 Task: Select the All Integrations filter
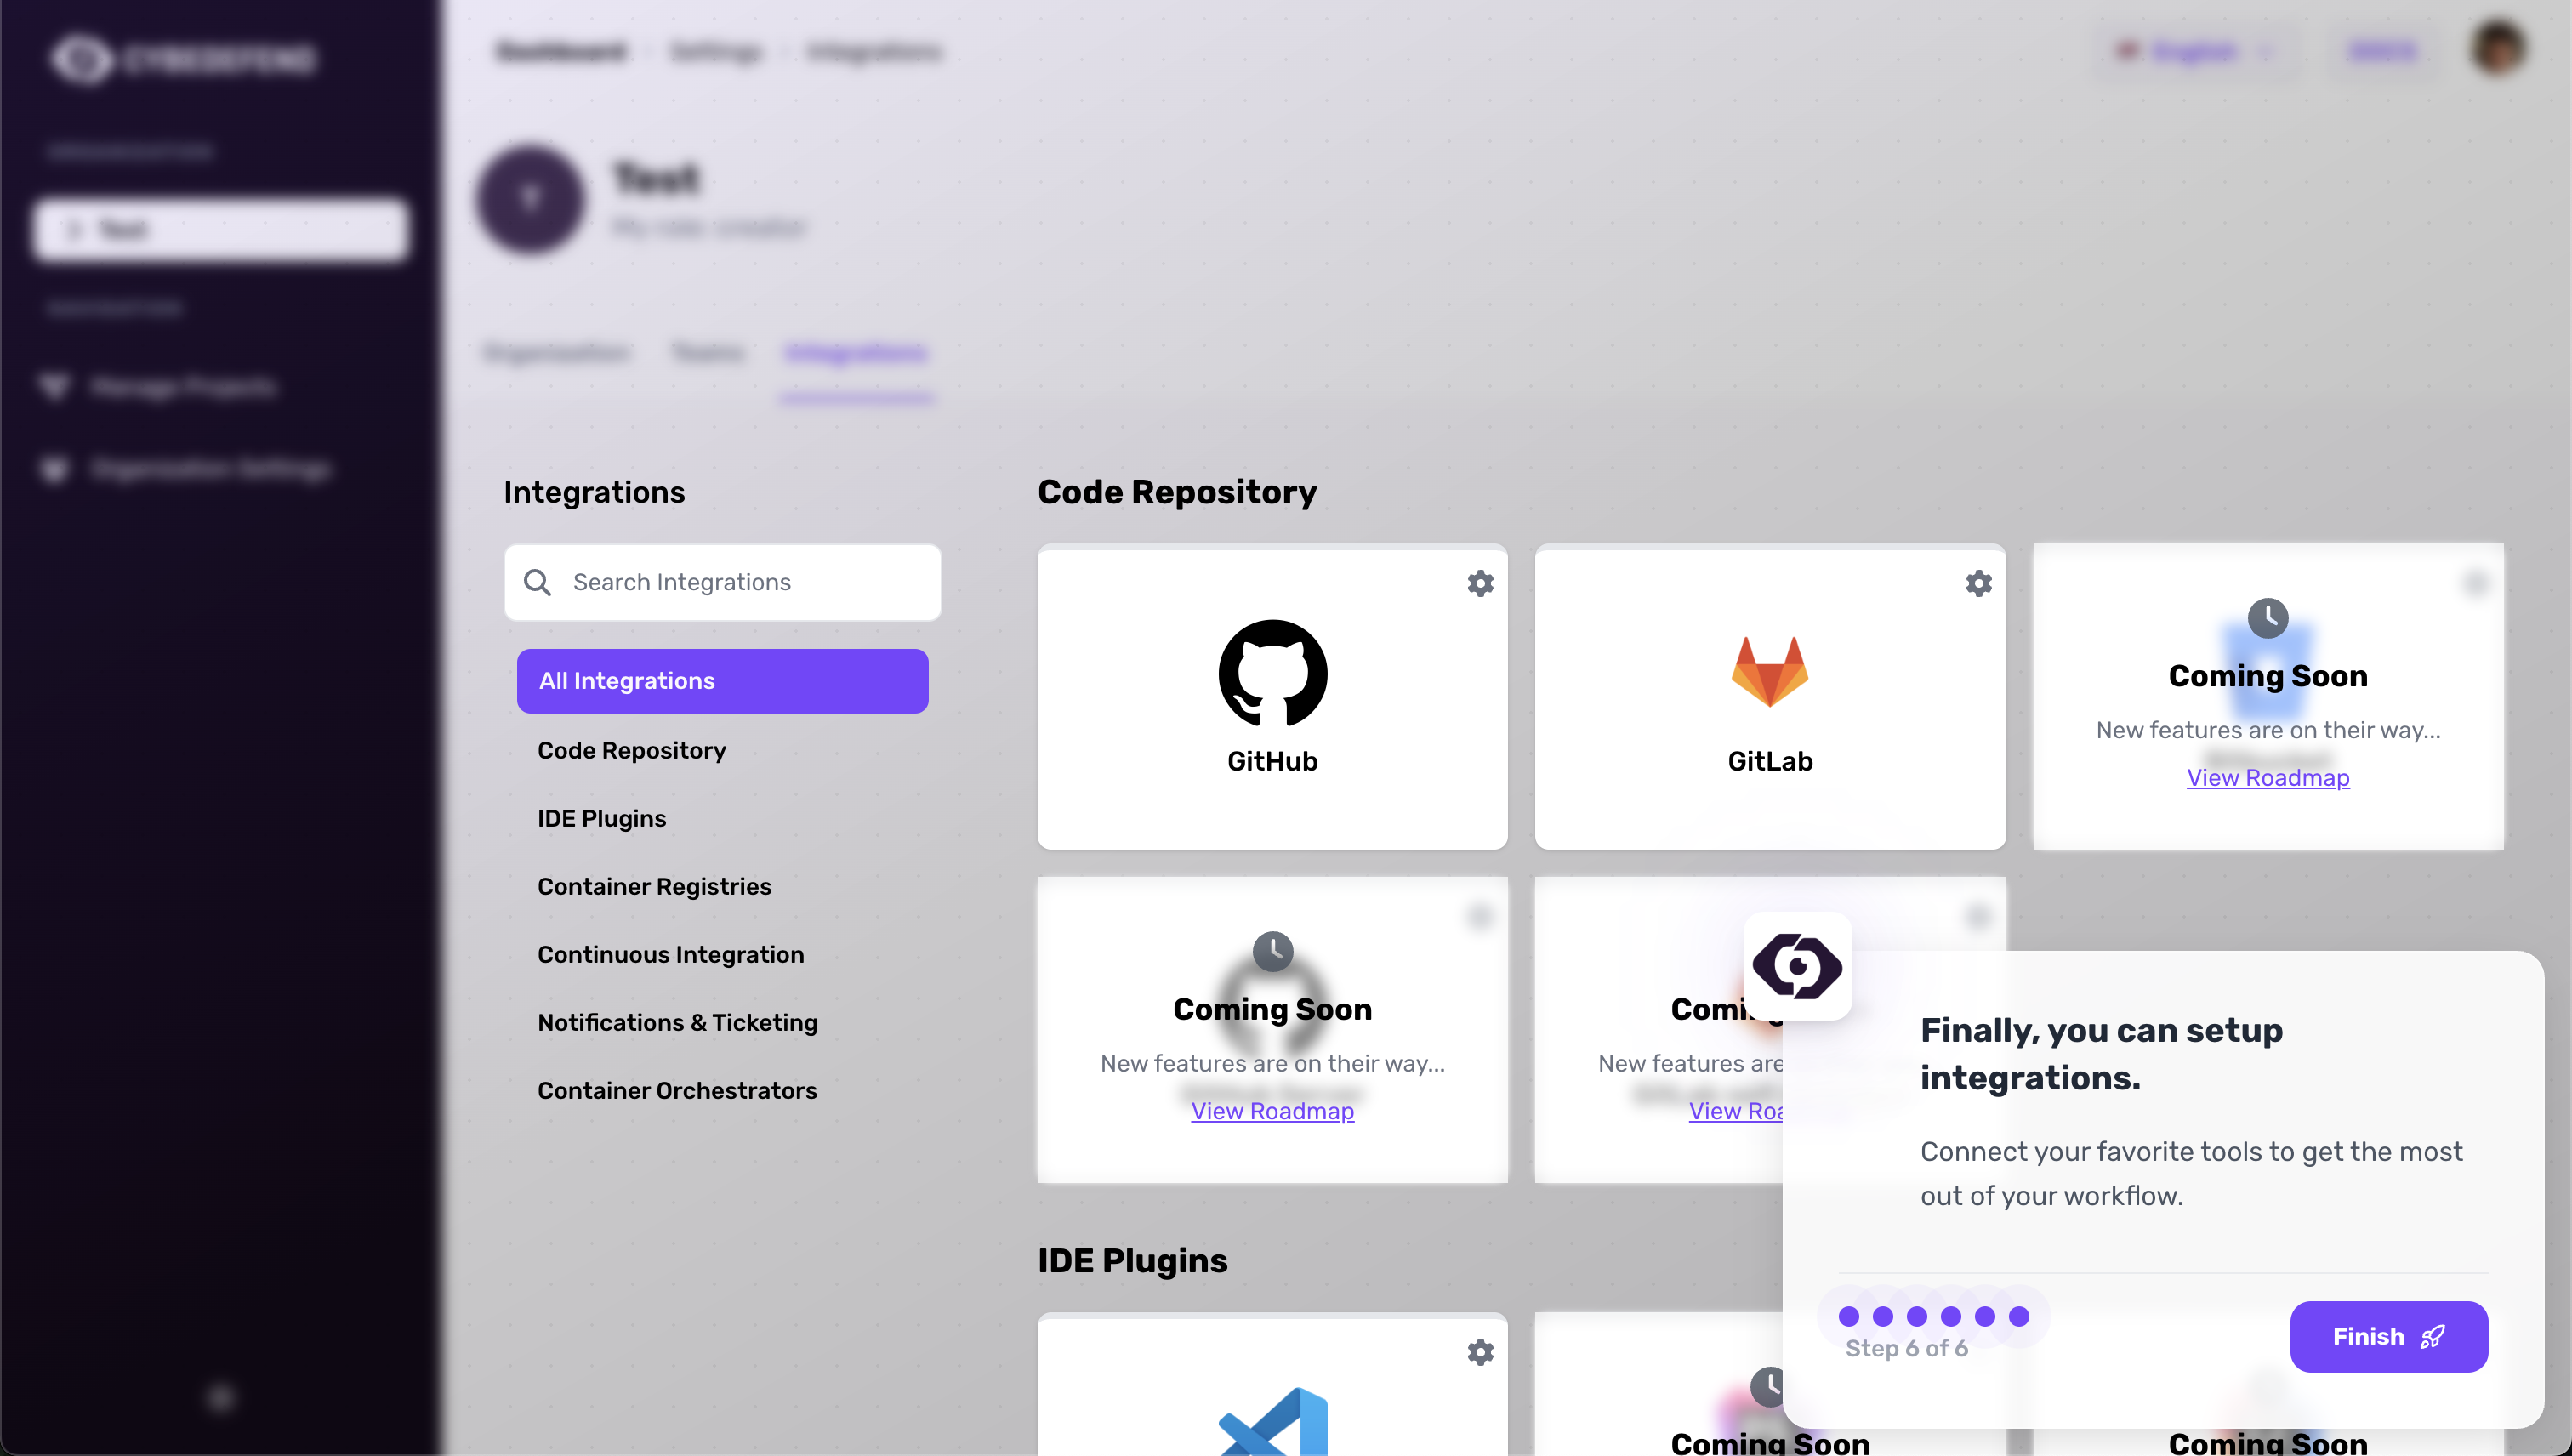tap(722, 681)
